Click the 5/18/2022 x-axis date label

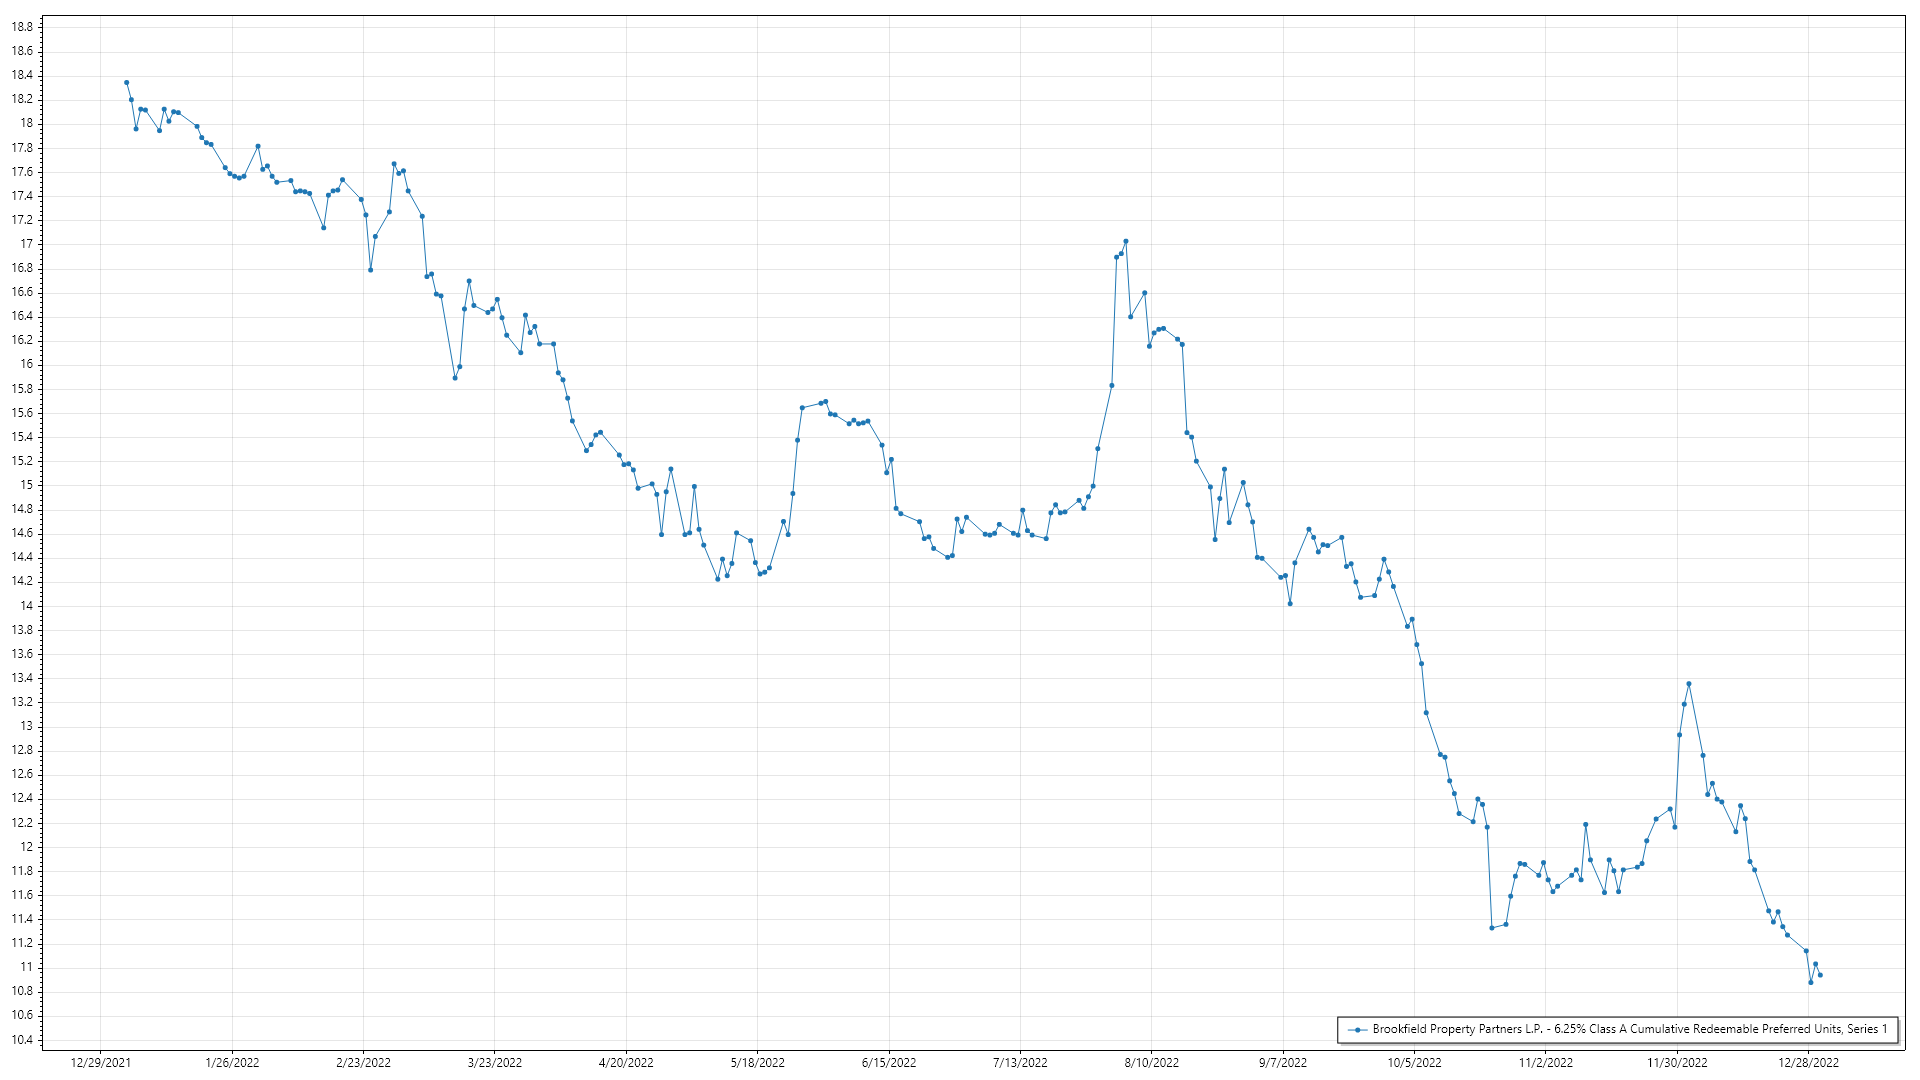click(x=757, y=1063)
